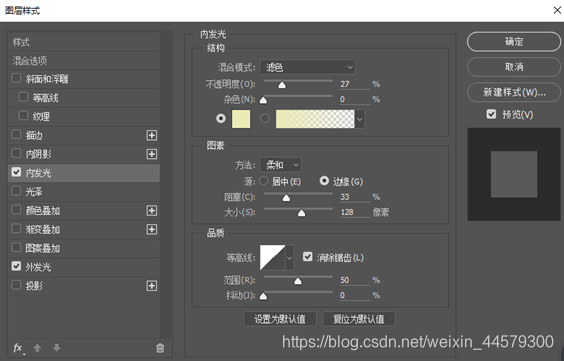The image size is (564, 361).
Task: Click the 取消 button
Action: (x=514, y=67)
